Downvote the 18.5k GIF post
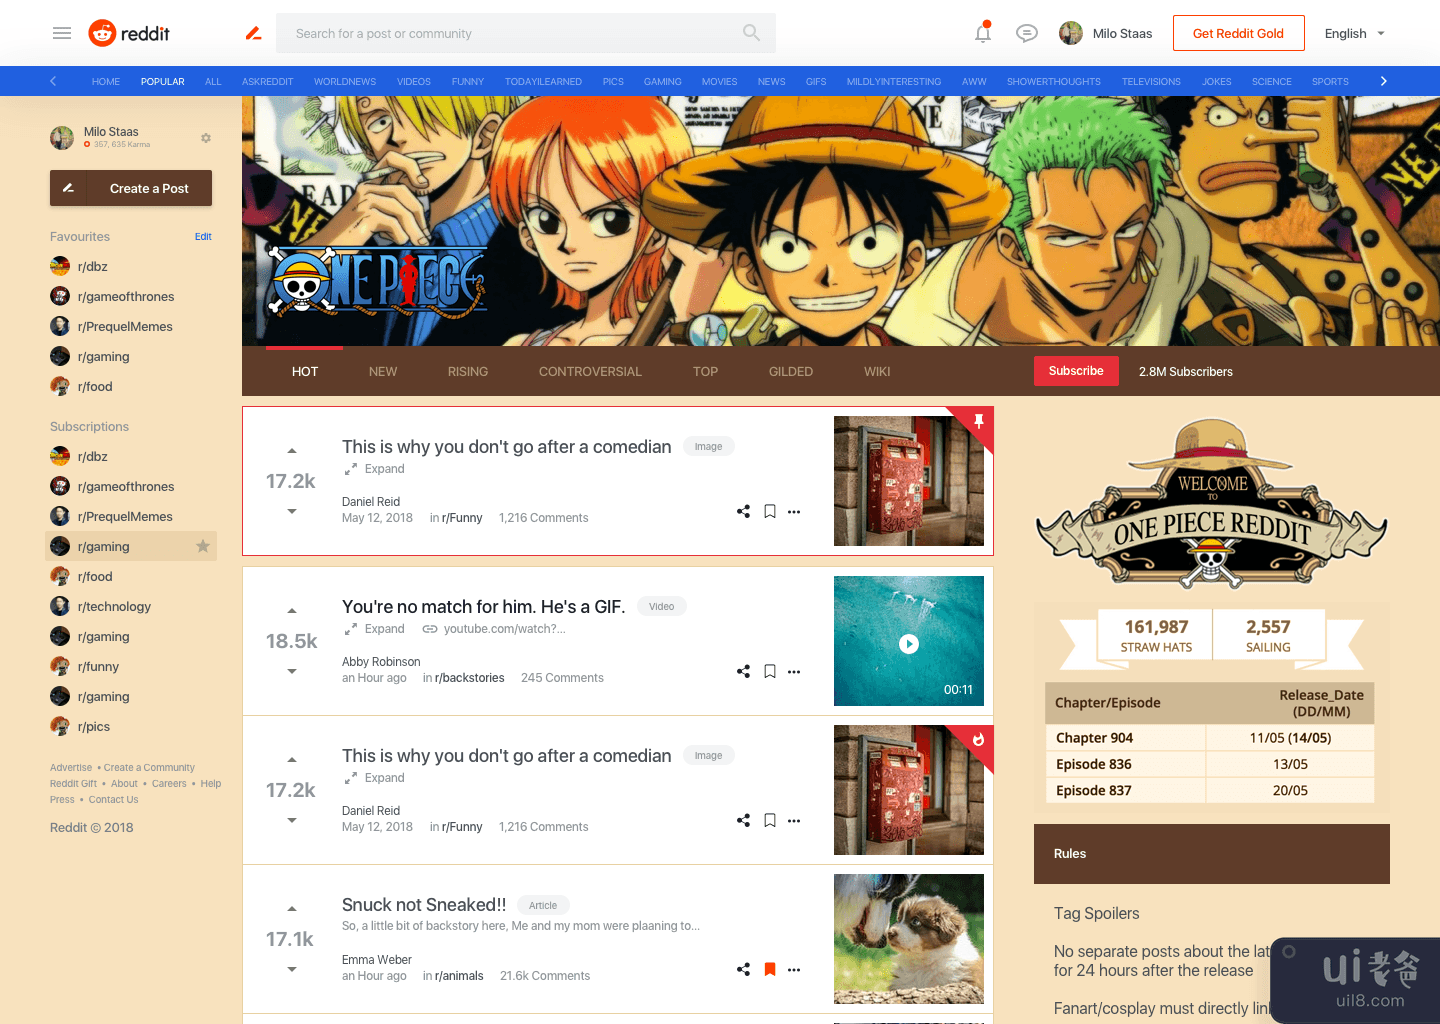The width and height of the screenshot is (1440, 1024). coord(292,671)
